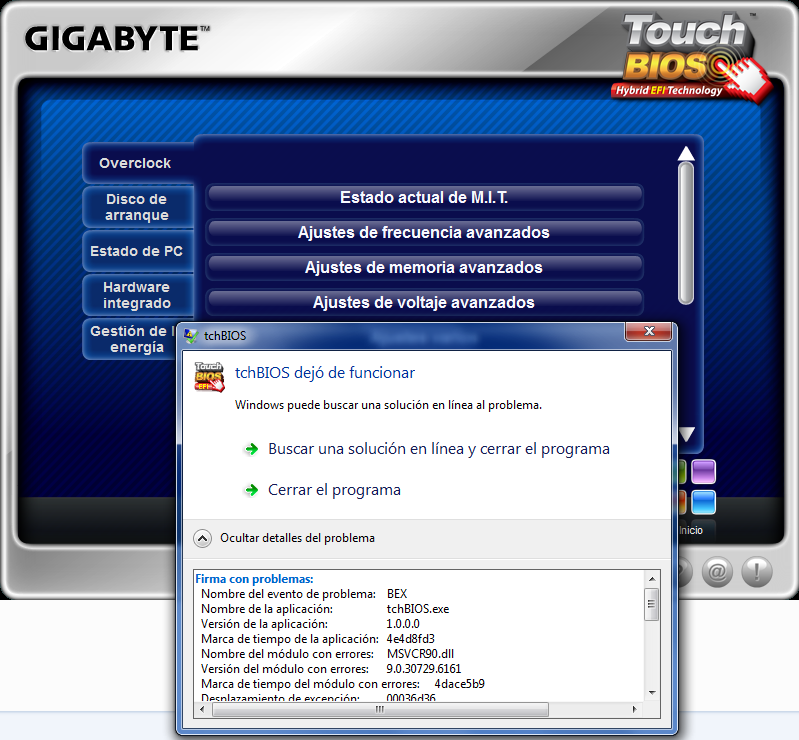The height and width of the screenshot is (740, 799).
Task: Choose Cerrar el programa option
Action: click(334, 490)
